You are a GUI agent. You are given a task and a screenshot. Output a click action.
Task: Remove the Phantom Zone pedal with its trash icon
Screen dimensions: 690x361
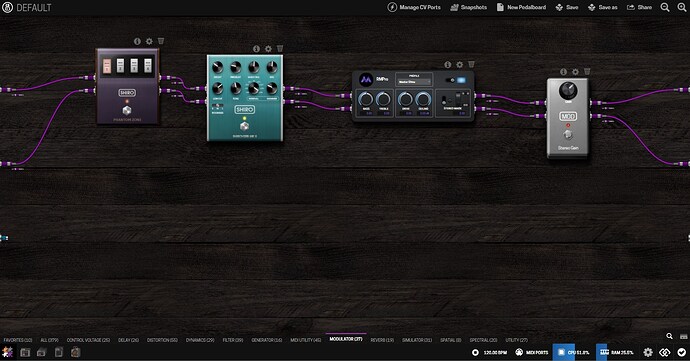(161, 41)
